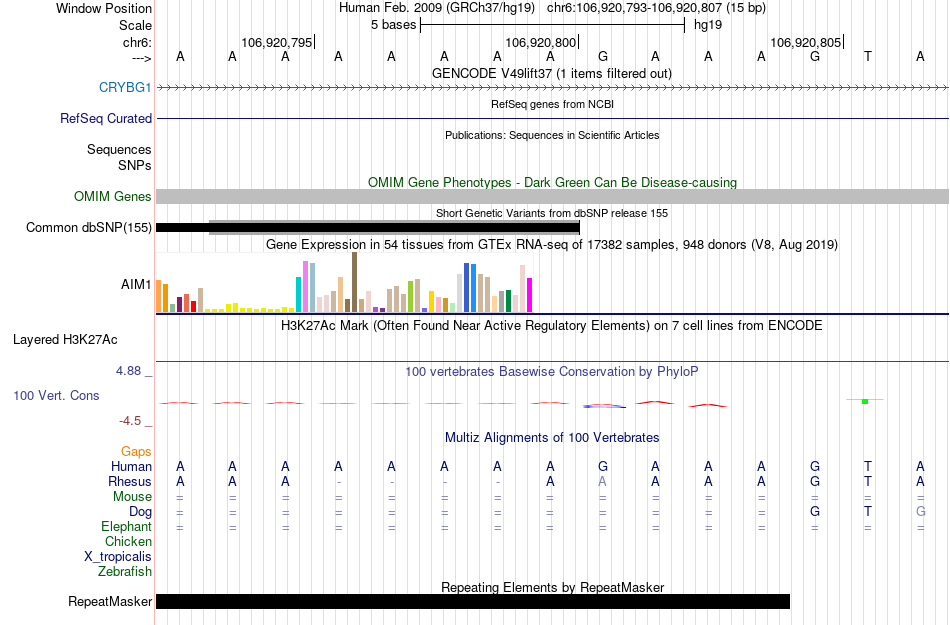Click the tall dark brown GTEx expression bar
This screenshot has height=625, width=950.
tap(354, 282)
